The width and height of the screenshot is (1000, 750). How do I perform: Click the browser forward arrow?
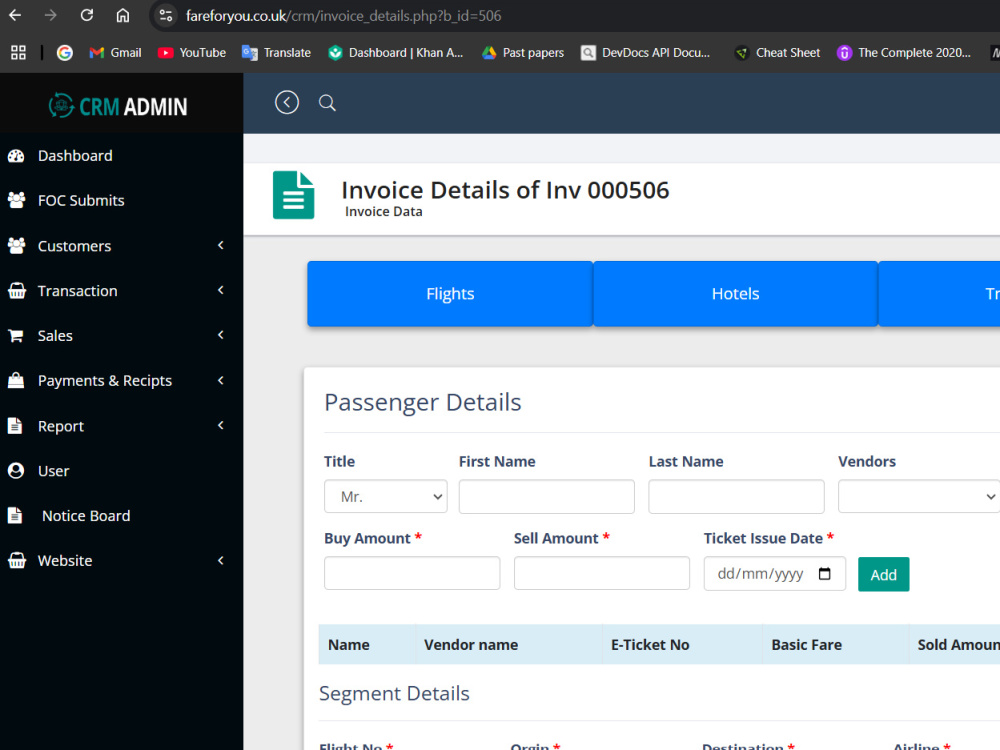tap(50, 15)
